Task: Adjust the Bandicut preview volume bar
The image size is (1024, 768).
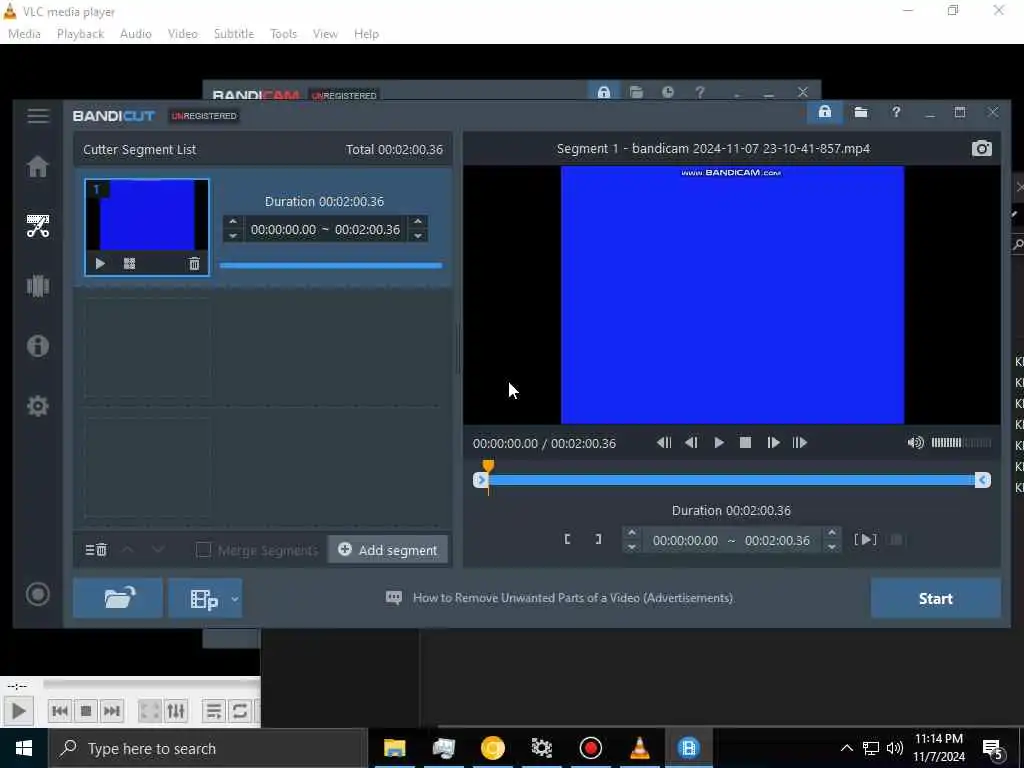Action: click(x=961, y=443)
